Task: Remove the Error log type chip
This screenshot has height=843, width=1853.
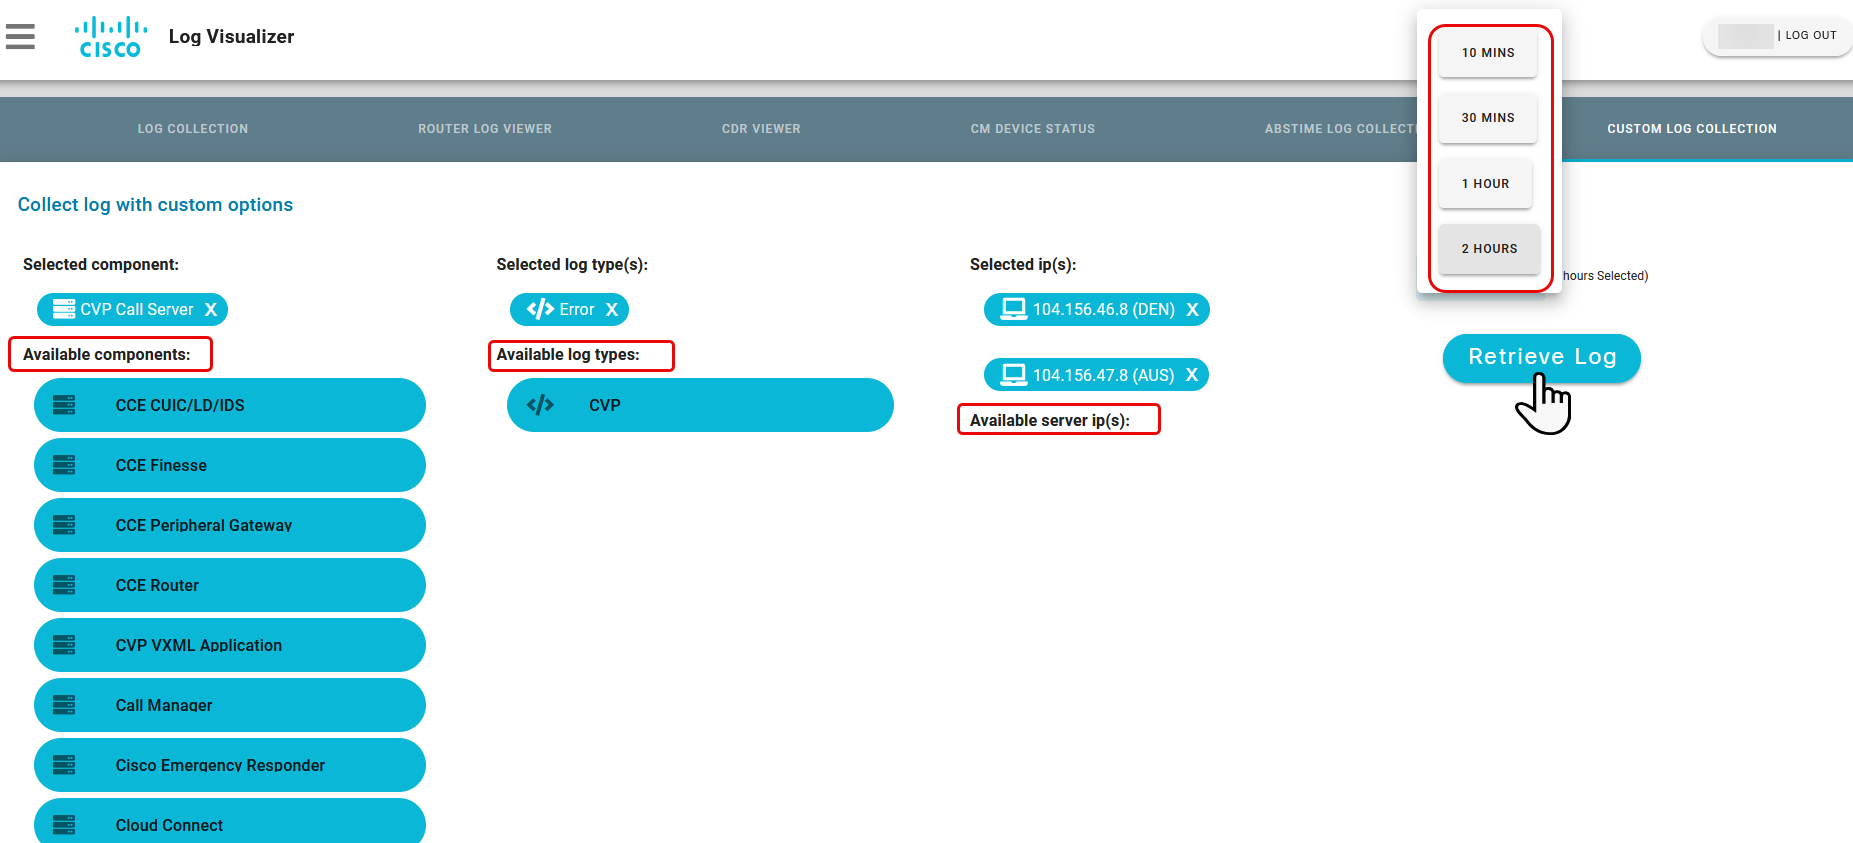Action: (x=612, y=310)
